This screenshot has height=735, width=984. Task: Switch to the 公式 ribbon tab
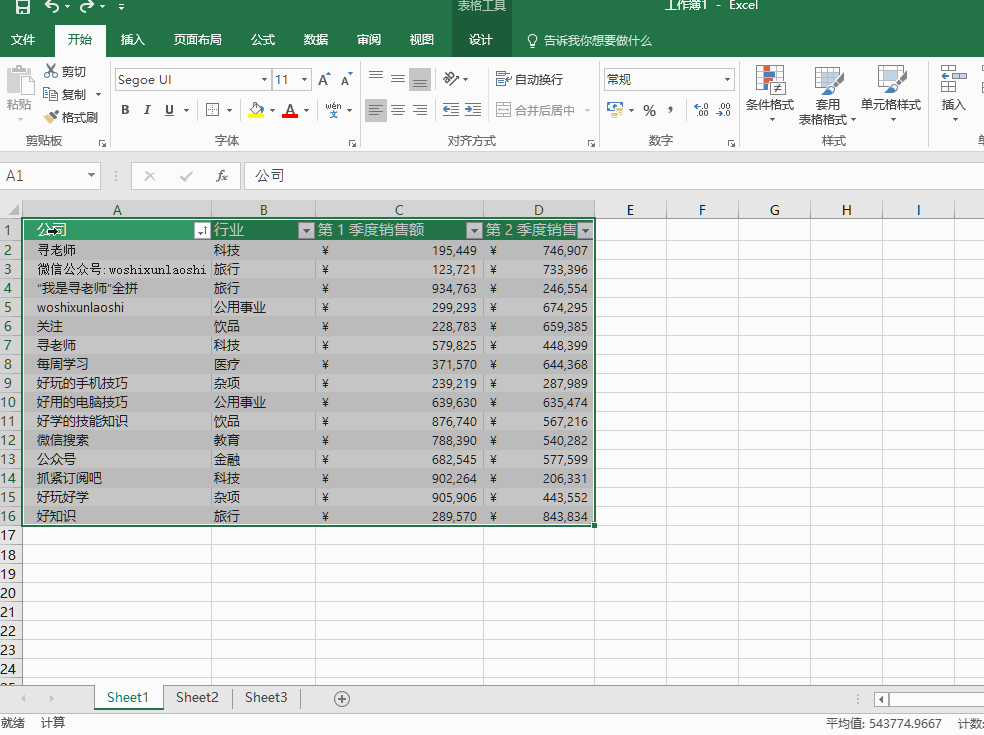click(x=263, y=40)
